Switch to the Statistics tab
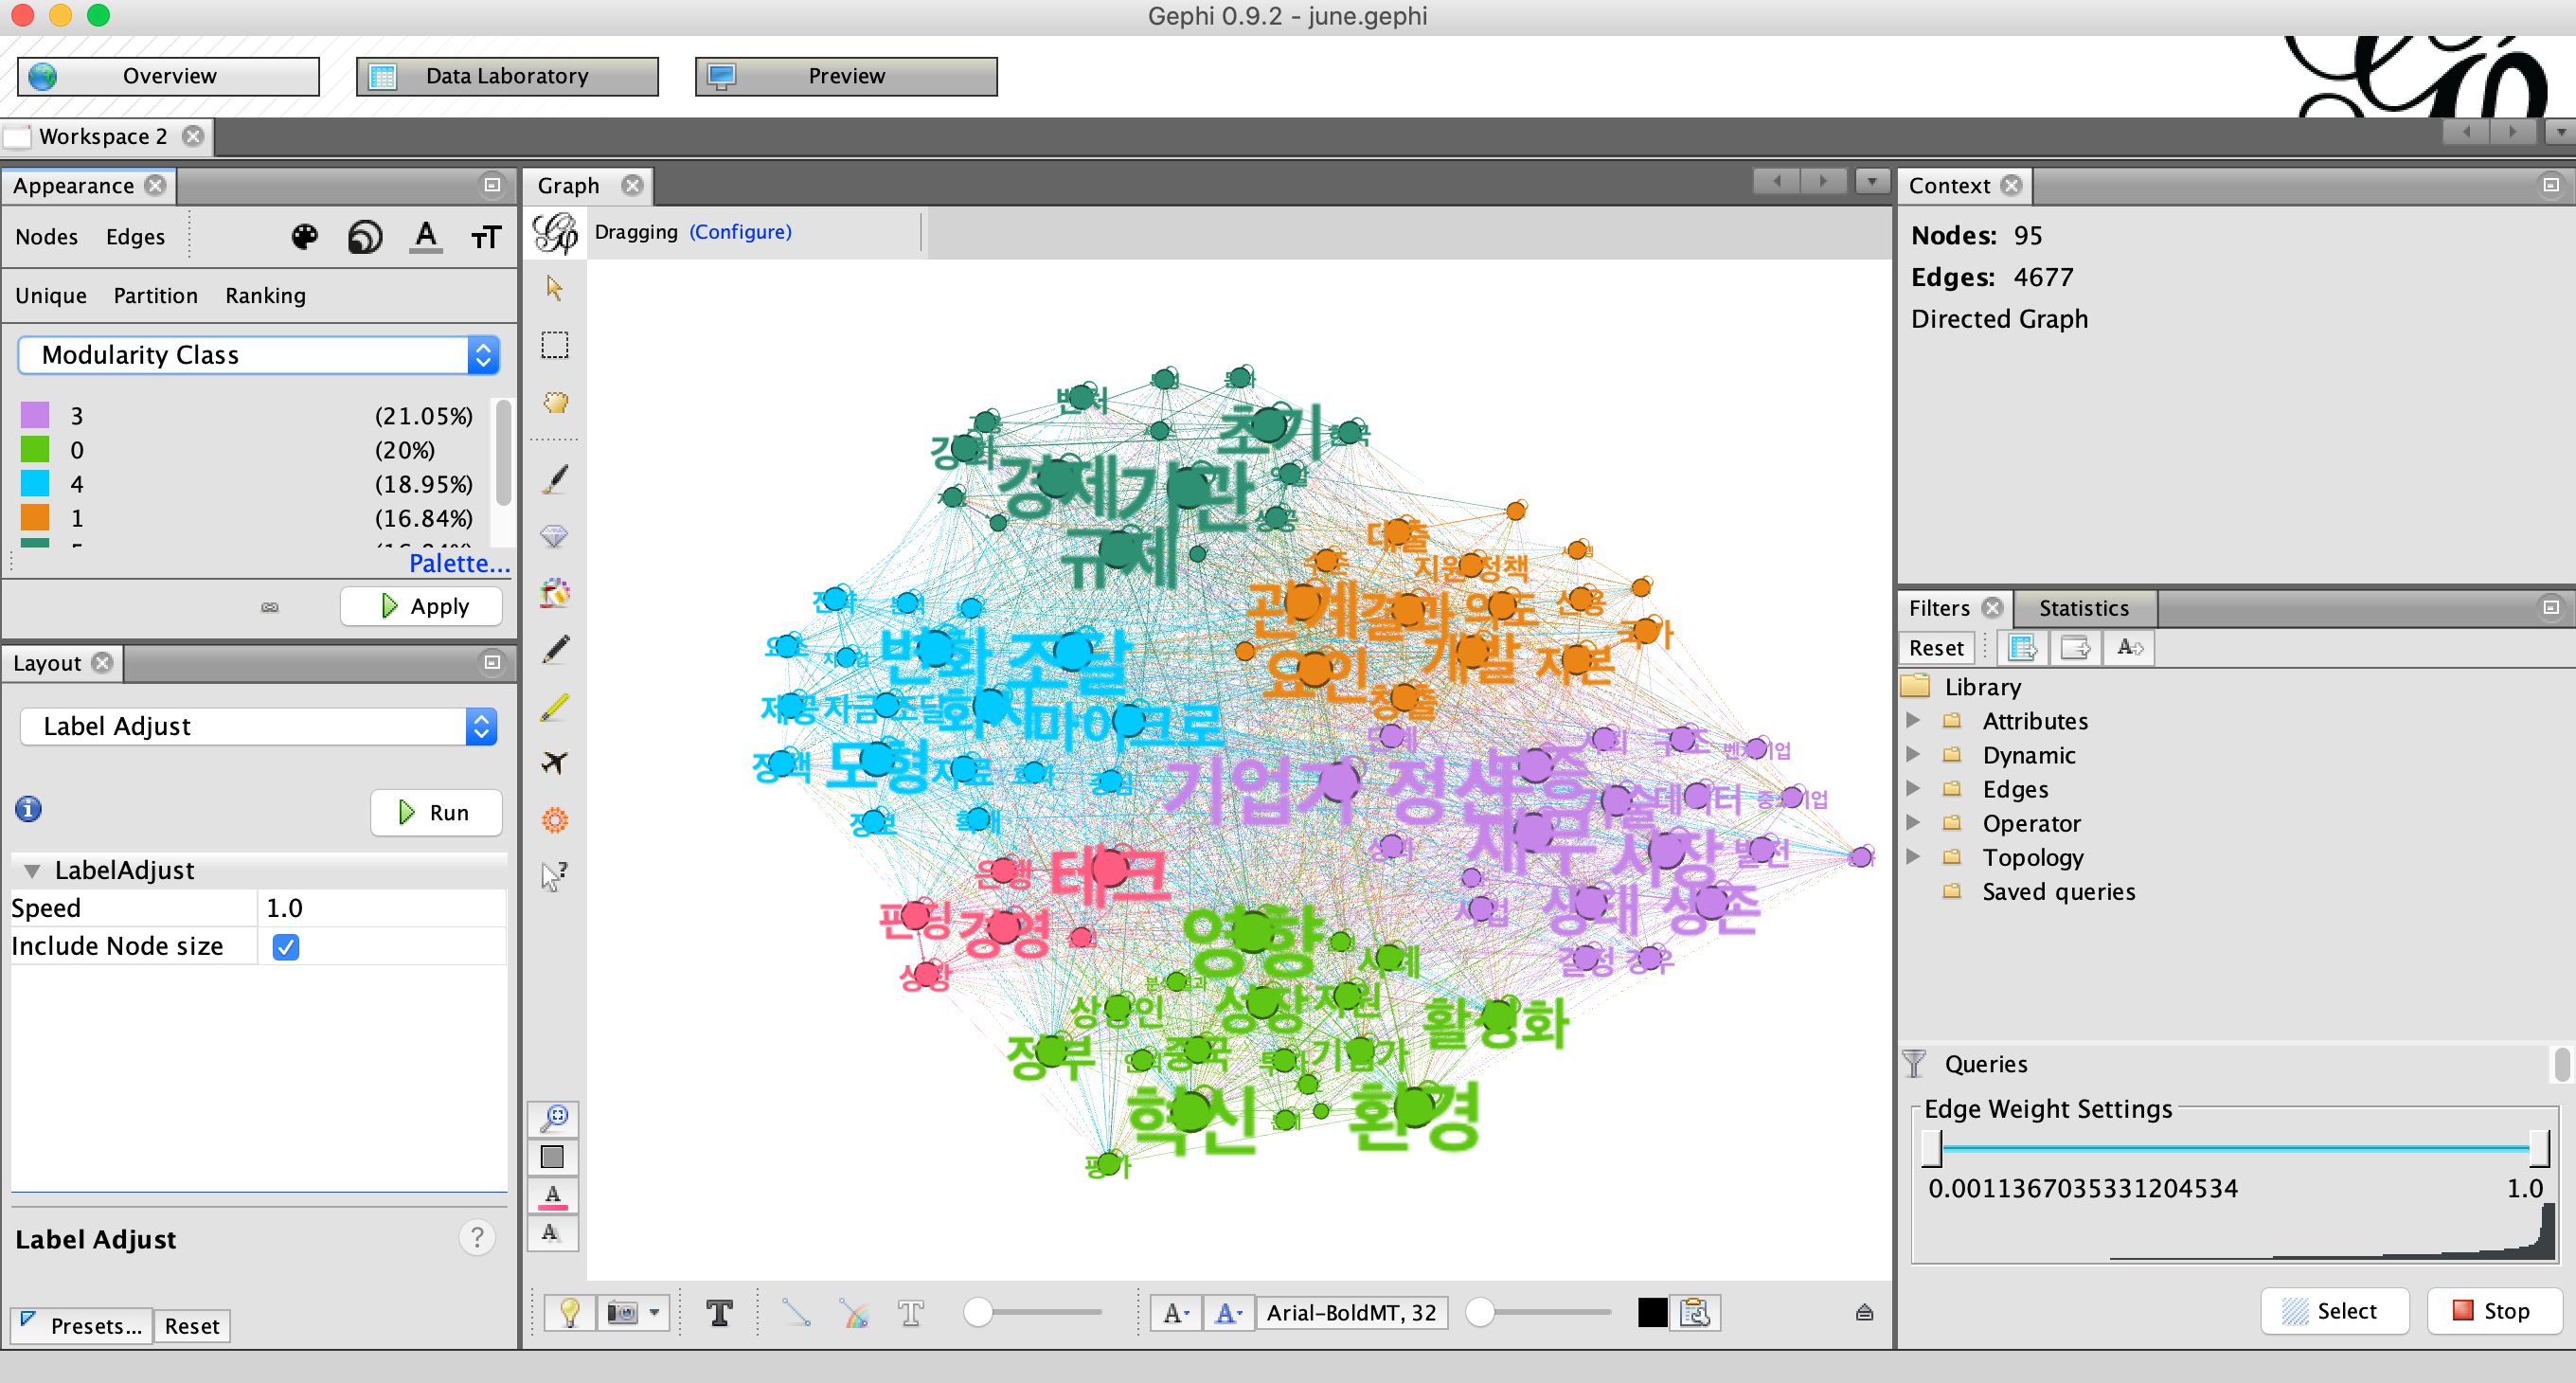The height and width of the screenshot is (1383, 2576). coord(2083,608)
